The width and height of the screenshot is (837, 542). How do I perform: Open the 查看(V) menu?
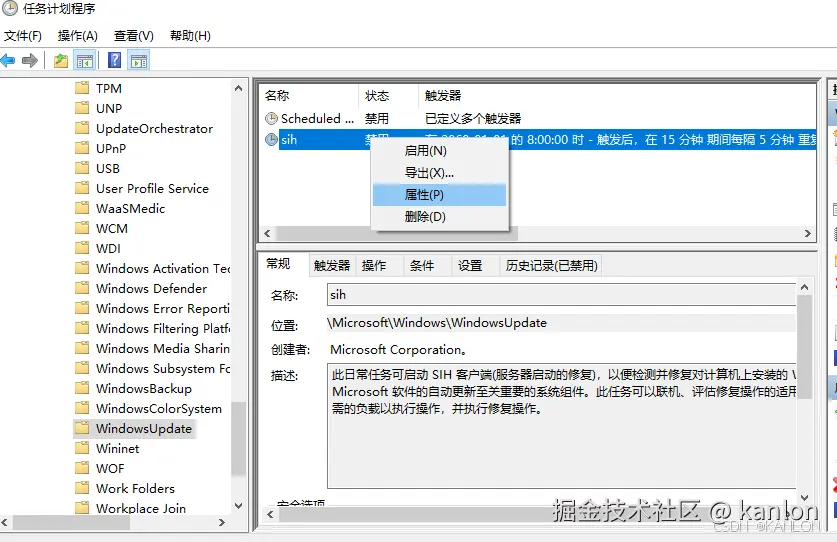tap(134, 36)
